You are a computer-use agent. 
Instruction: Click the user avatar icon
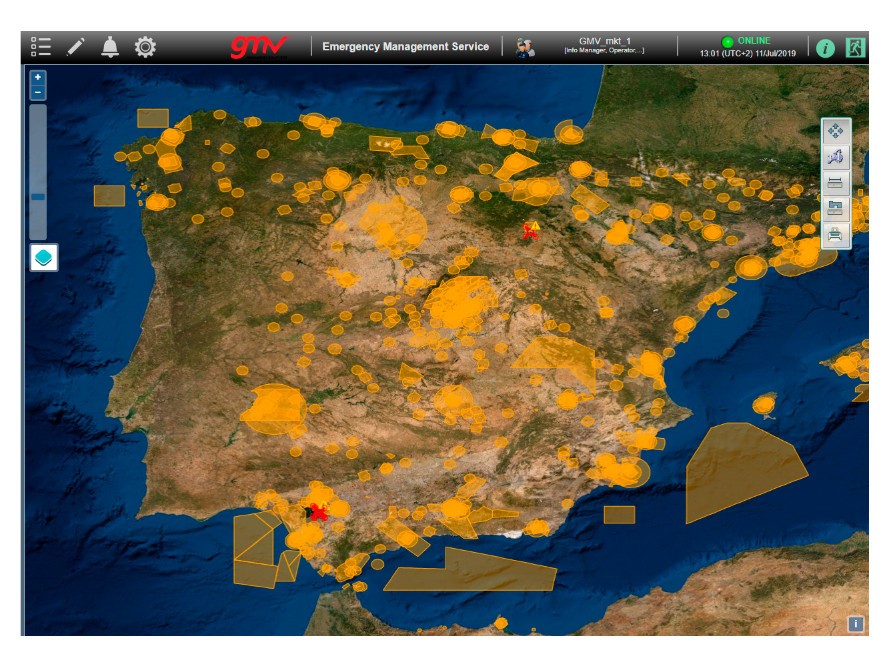pyautogui.click(x=525, y=47)
